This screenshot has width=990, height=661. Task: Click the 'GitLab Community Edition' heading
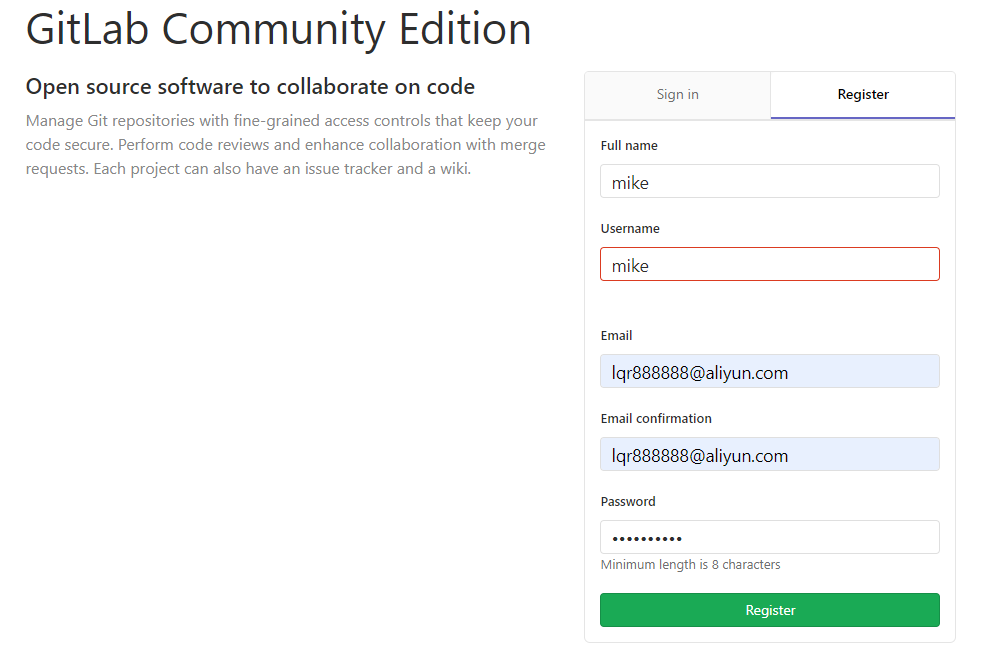(x=278, y=29)
